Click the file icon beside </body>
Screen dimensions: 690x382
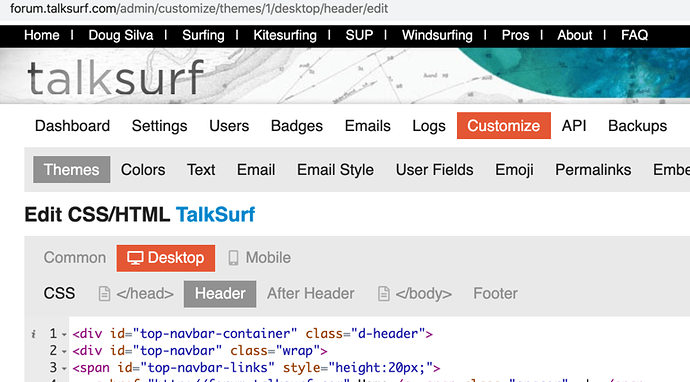coord(384,294)
